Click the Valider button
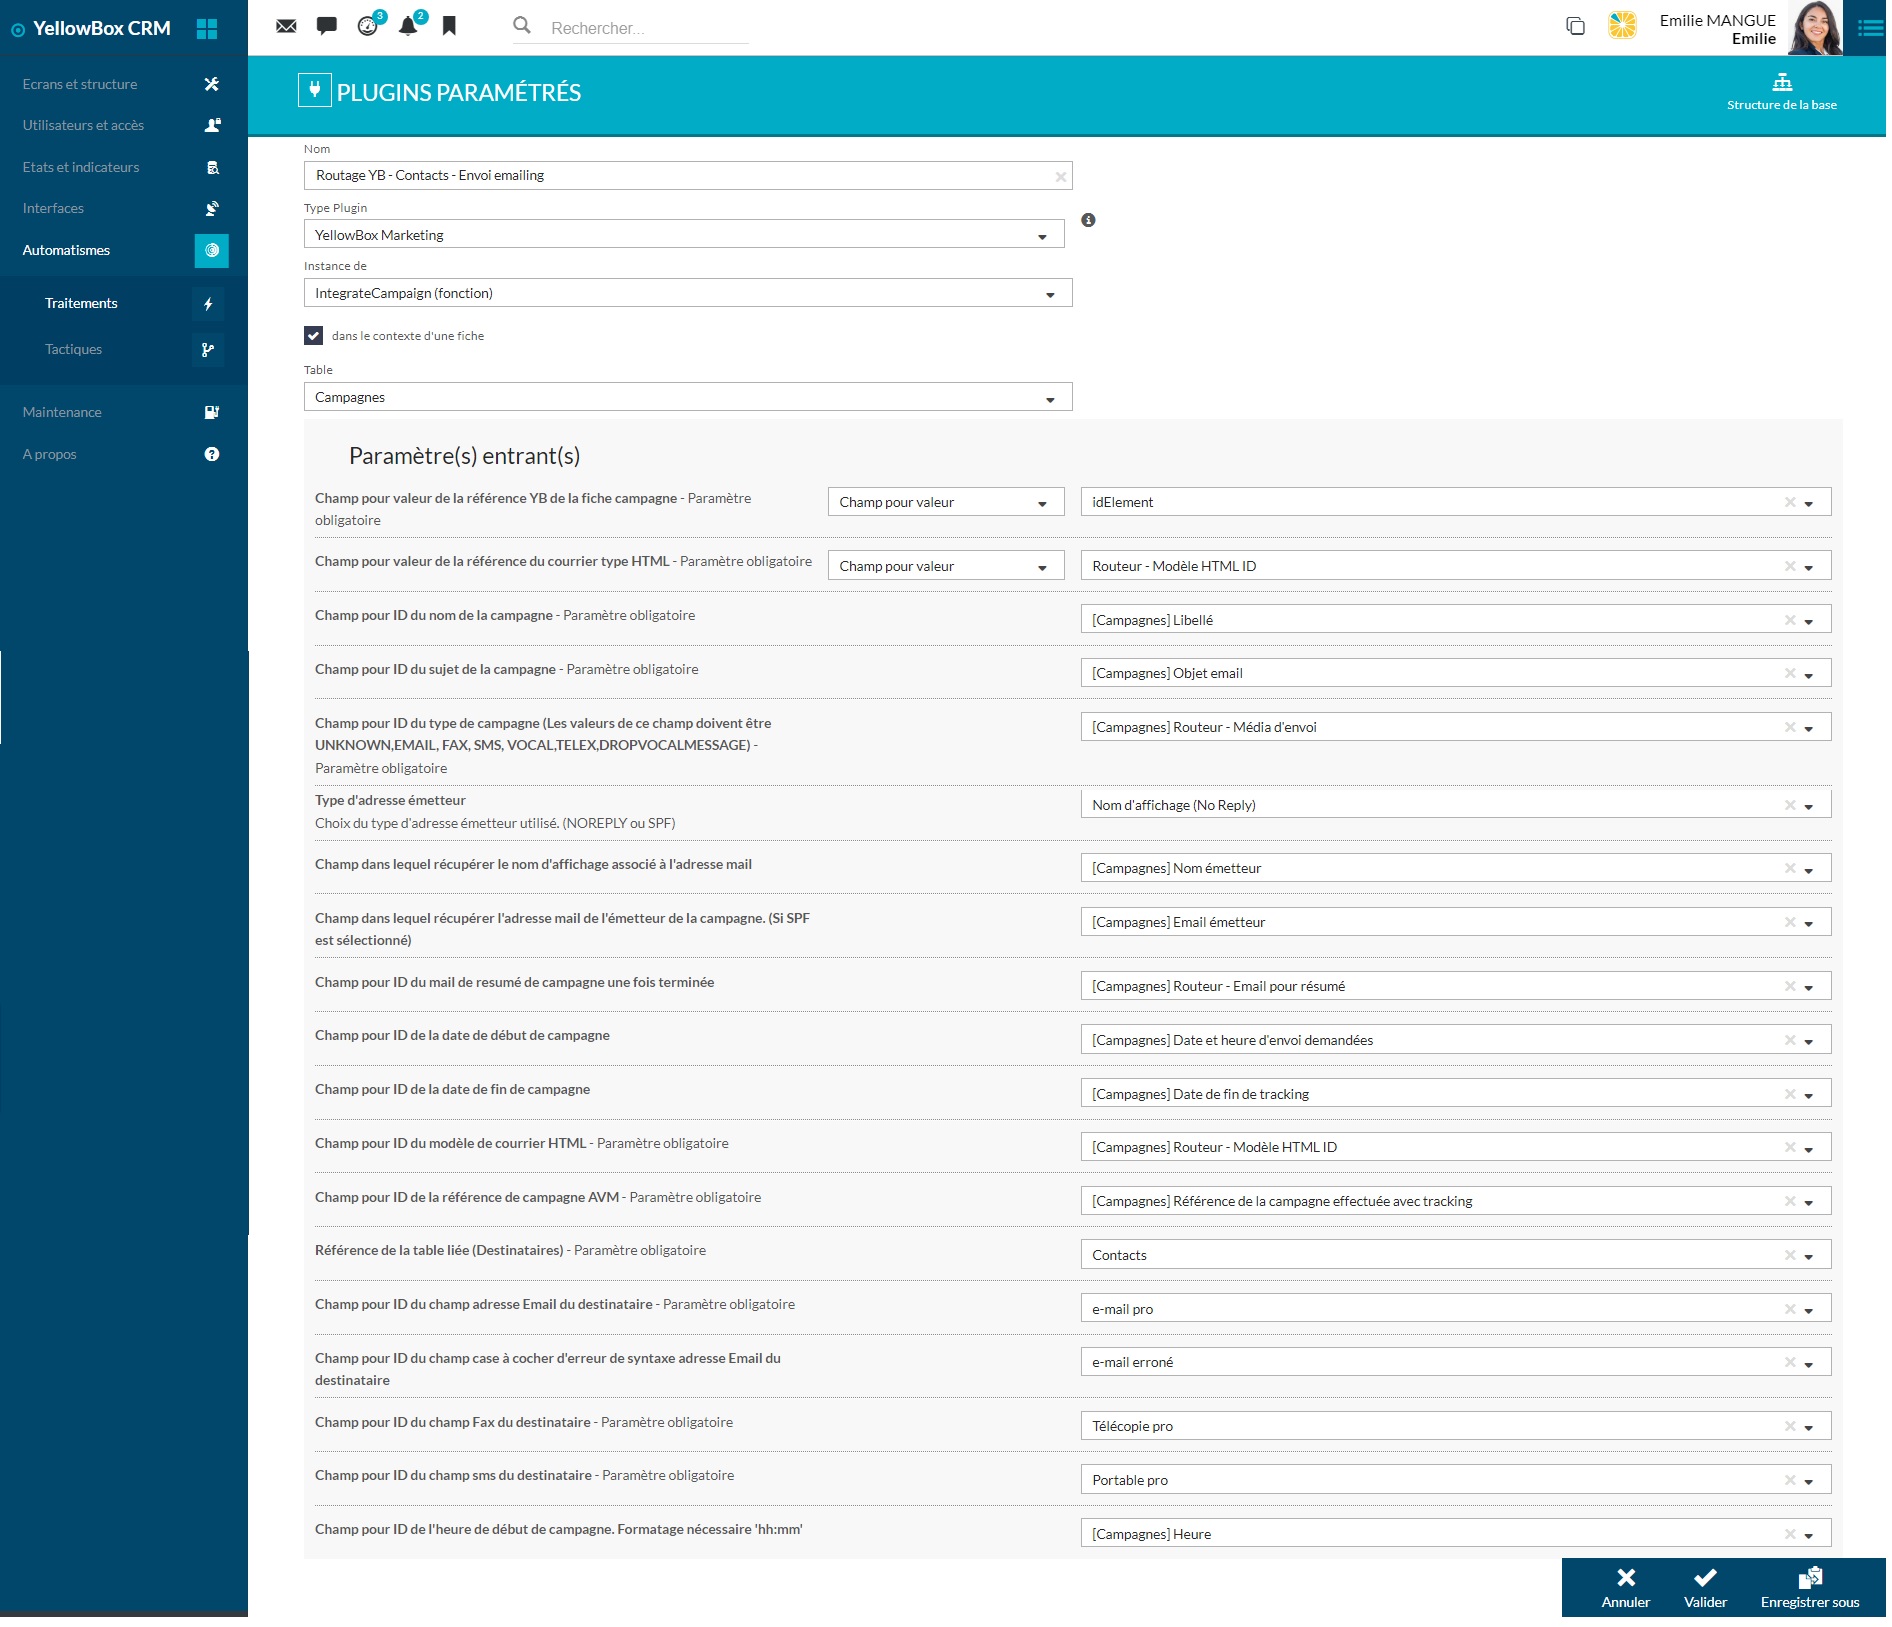Image resolution: width=1892 pixels, height=1627 pixels. 1704,1587
